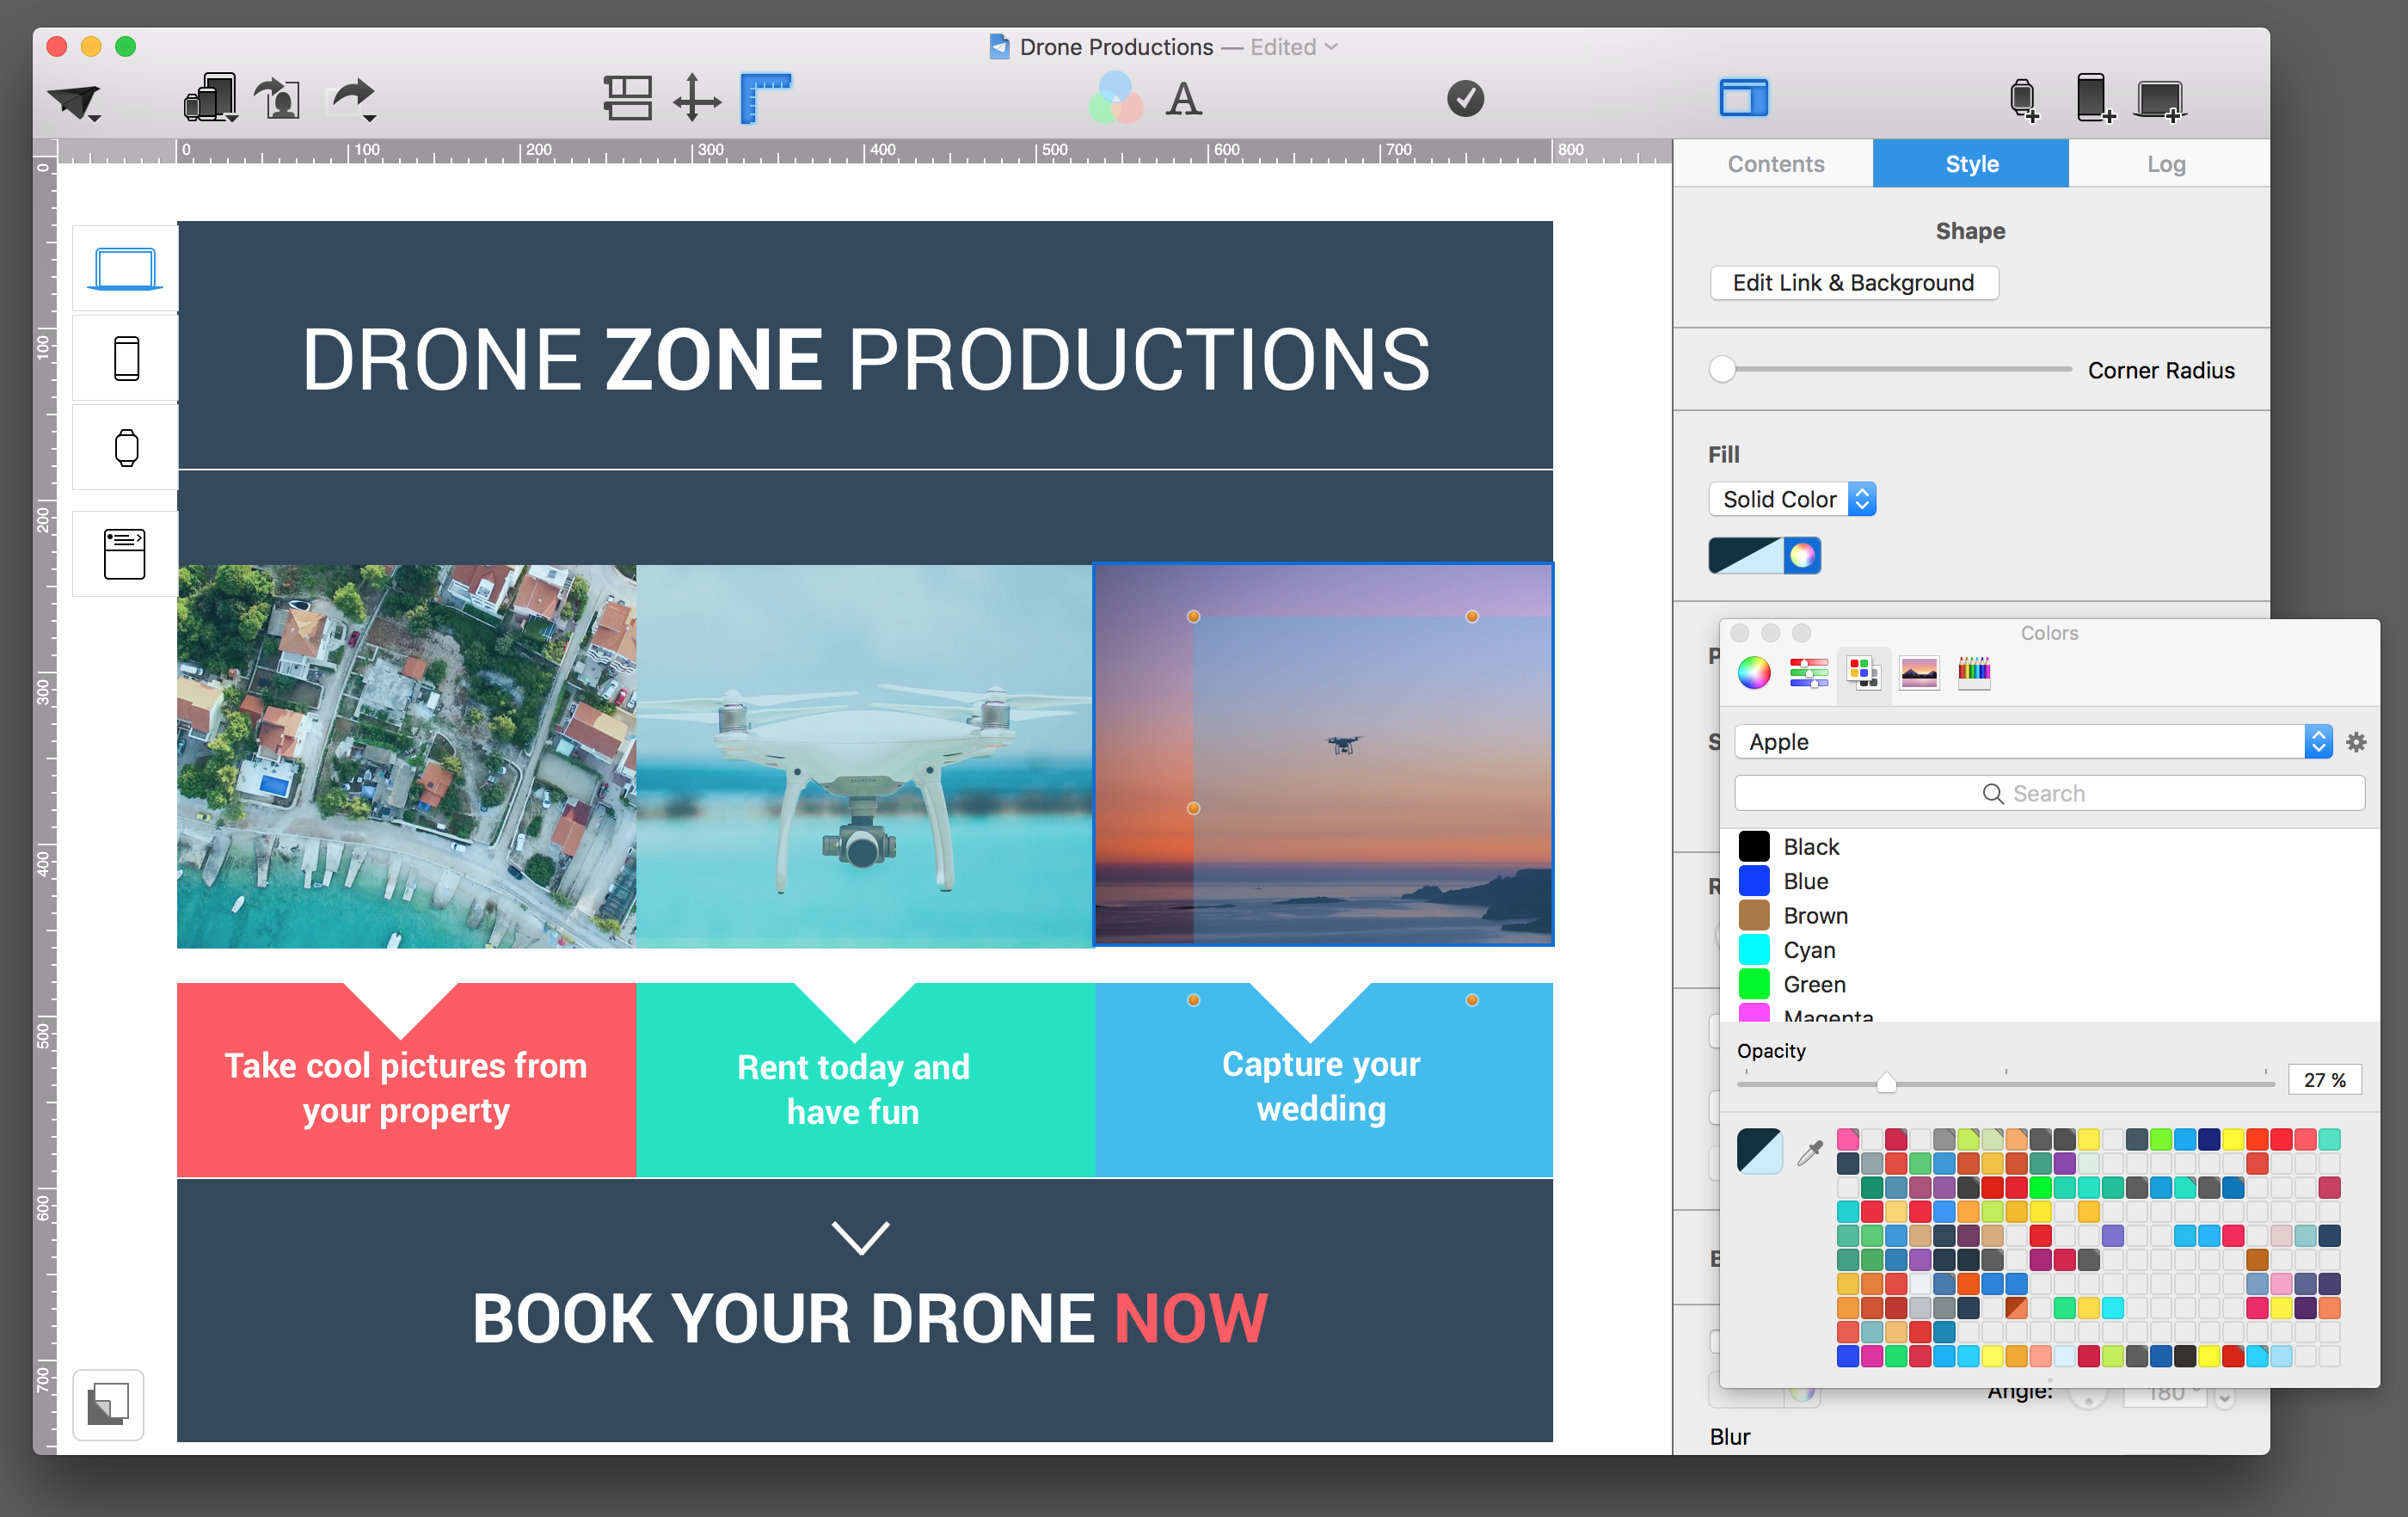Click the gear icon beside Apple list
The width and height of the screenshot is (2408, 1517).
coord(2356,742)
